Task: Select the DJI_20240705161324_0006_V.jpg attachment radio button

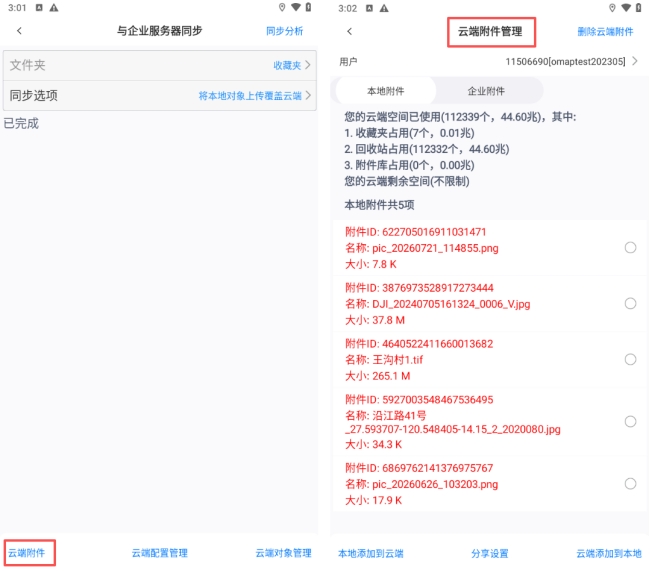Action: click(630, 304)
